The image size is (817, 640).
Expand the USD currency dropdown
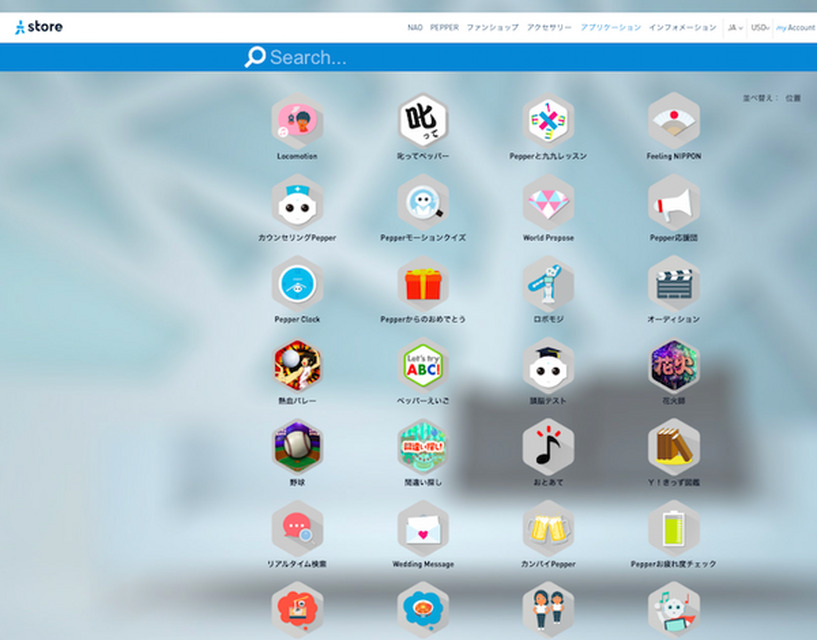tap(760, 28)
